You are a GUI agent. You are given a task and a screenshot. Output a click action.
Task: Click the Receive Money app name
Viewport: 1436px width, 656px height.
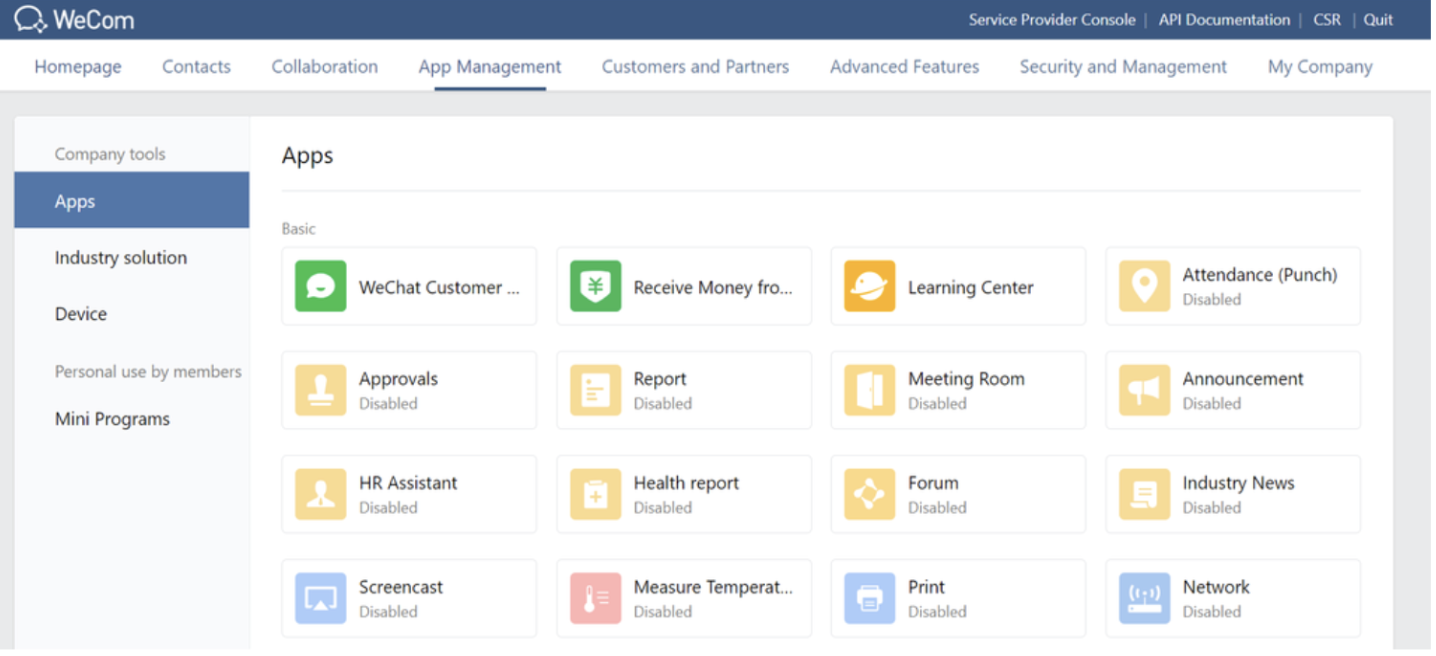coord(713,288)
